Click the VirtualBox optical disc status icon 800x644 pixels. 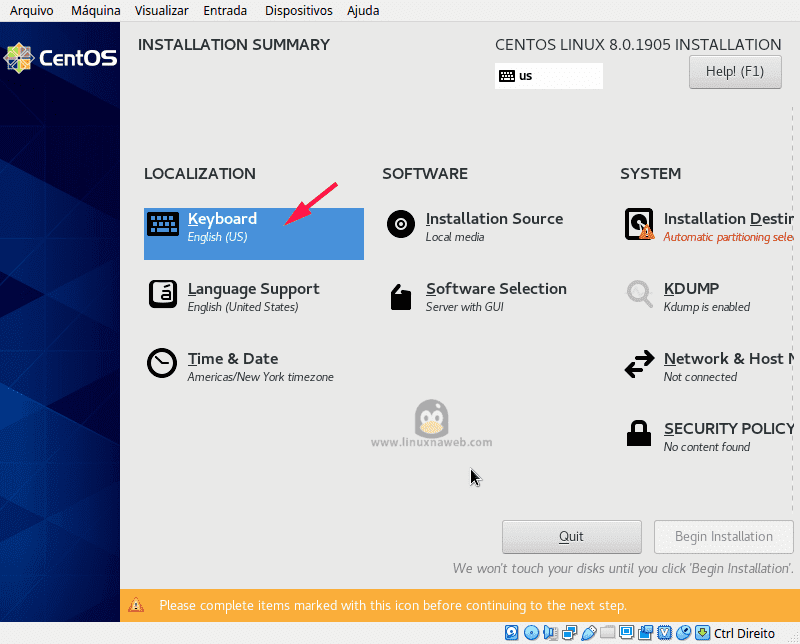tap(531, 633)
